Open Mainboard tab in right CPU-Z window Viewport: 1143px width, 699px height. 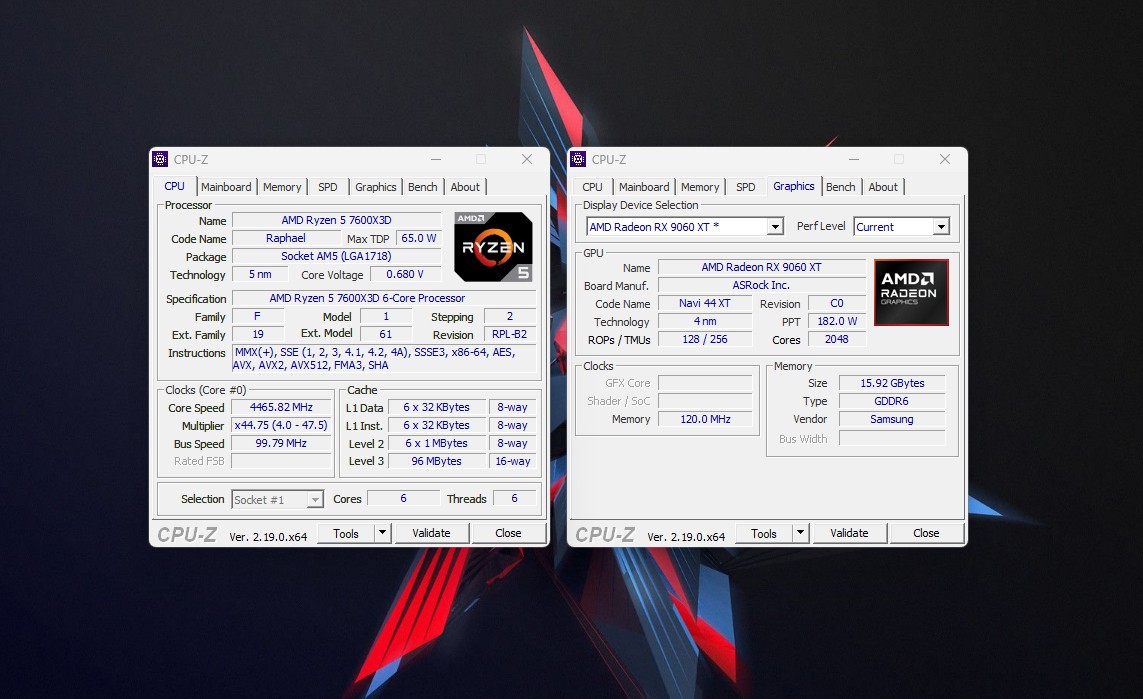click(644, 187)
